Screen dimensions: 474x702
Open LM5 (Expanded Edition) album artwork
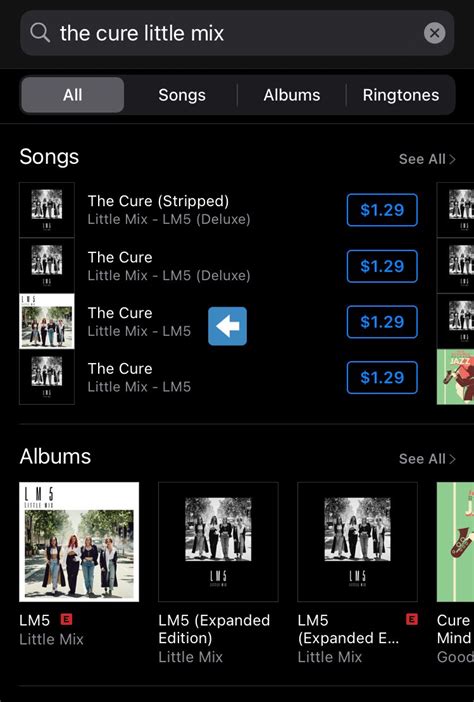[218, 542]
